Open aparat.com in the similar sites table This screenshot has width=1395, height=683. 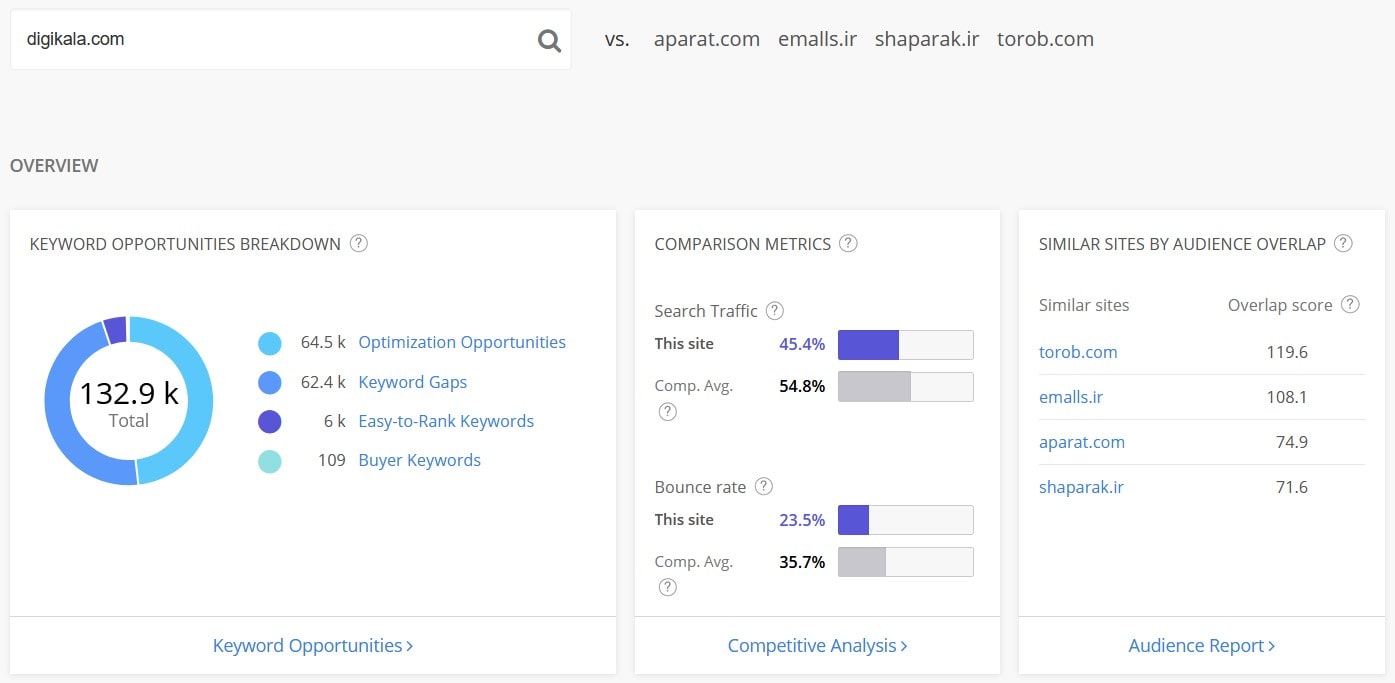pyautogui.click(x=1082, y=442)
